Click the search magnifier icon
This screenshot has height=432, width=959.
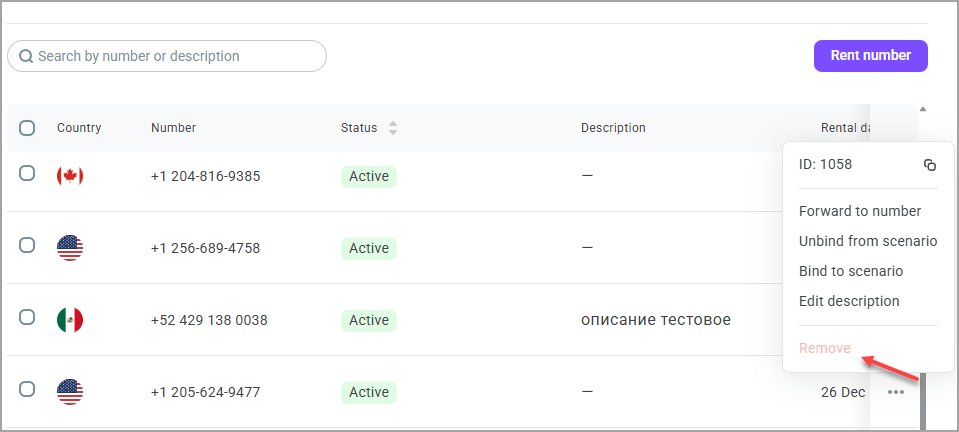pyautogui.click(x=26, y=57)
